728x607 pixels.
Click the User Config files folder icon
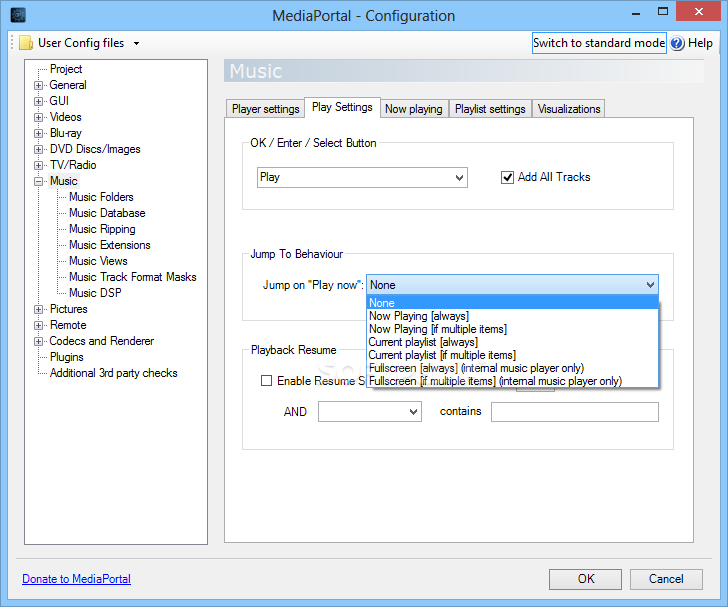[x=26, y=43]
